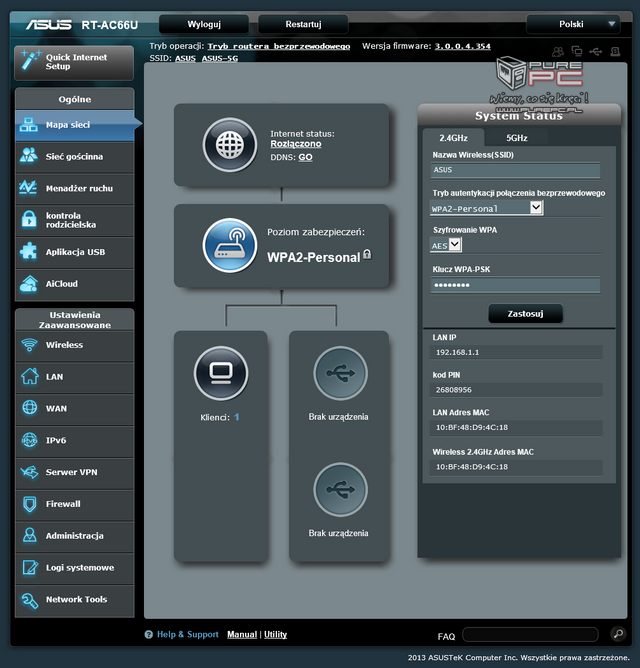640x668 pixels.
Task: Click the DDNS GO link
Action: pos(305,157)
